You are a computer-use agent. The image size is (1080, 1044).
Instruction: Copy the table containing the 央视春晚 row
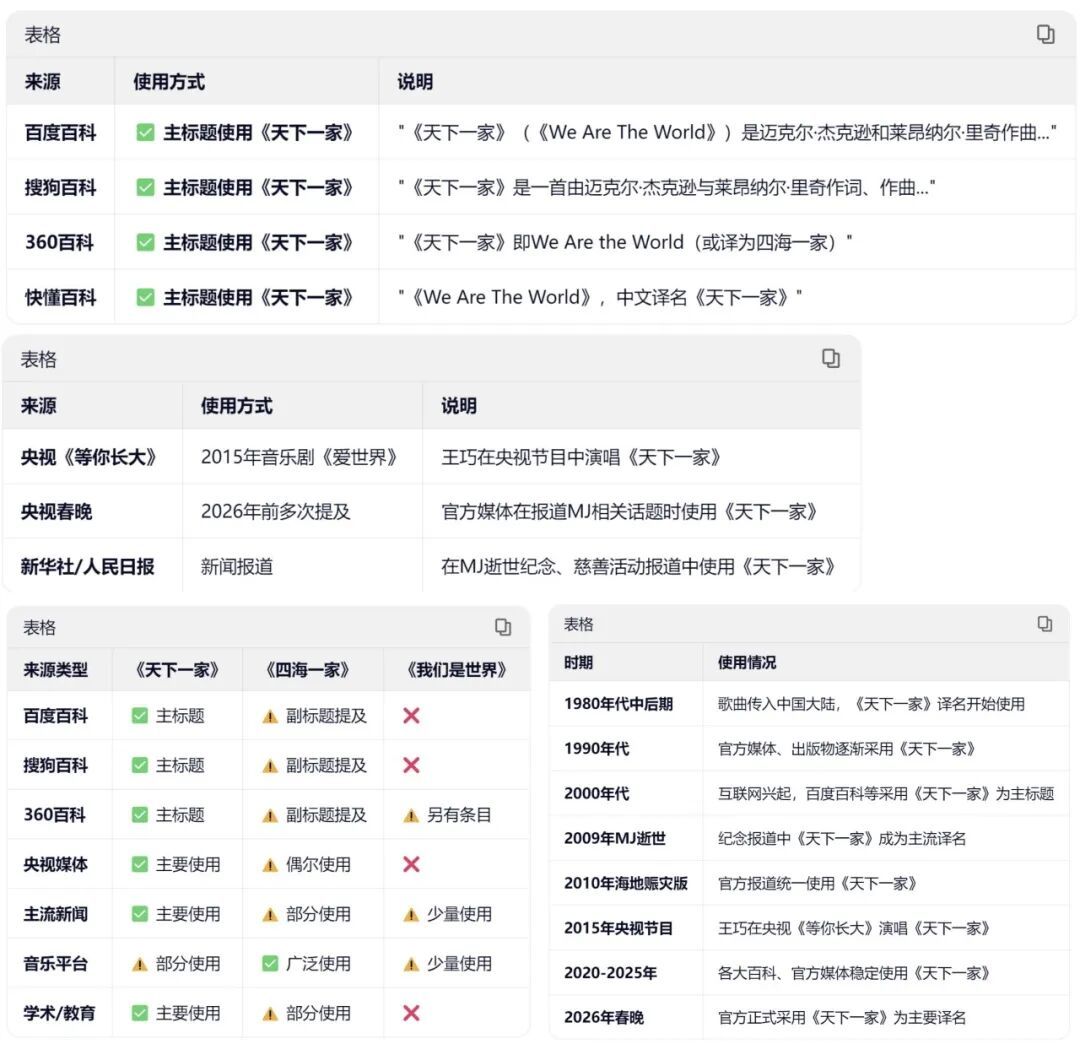point(831,358)
